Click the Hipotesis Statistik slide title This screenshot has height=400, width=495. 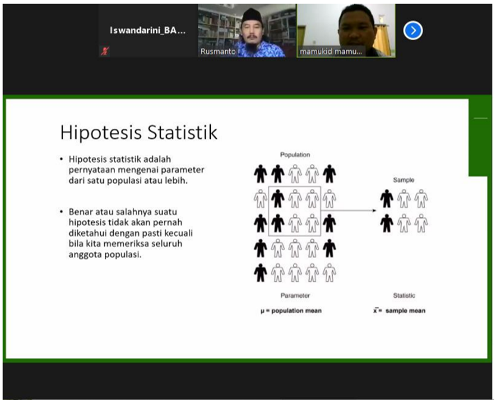click(139, 132)
